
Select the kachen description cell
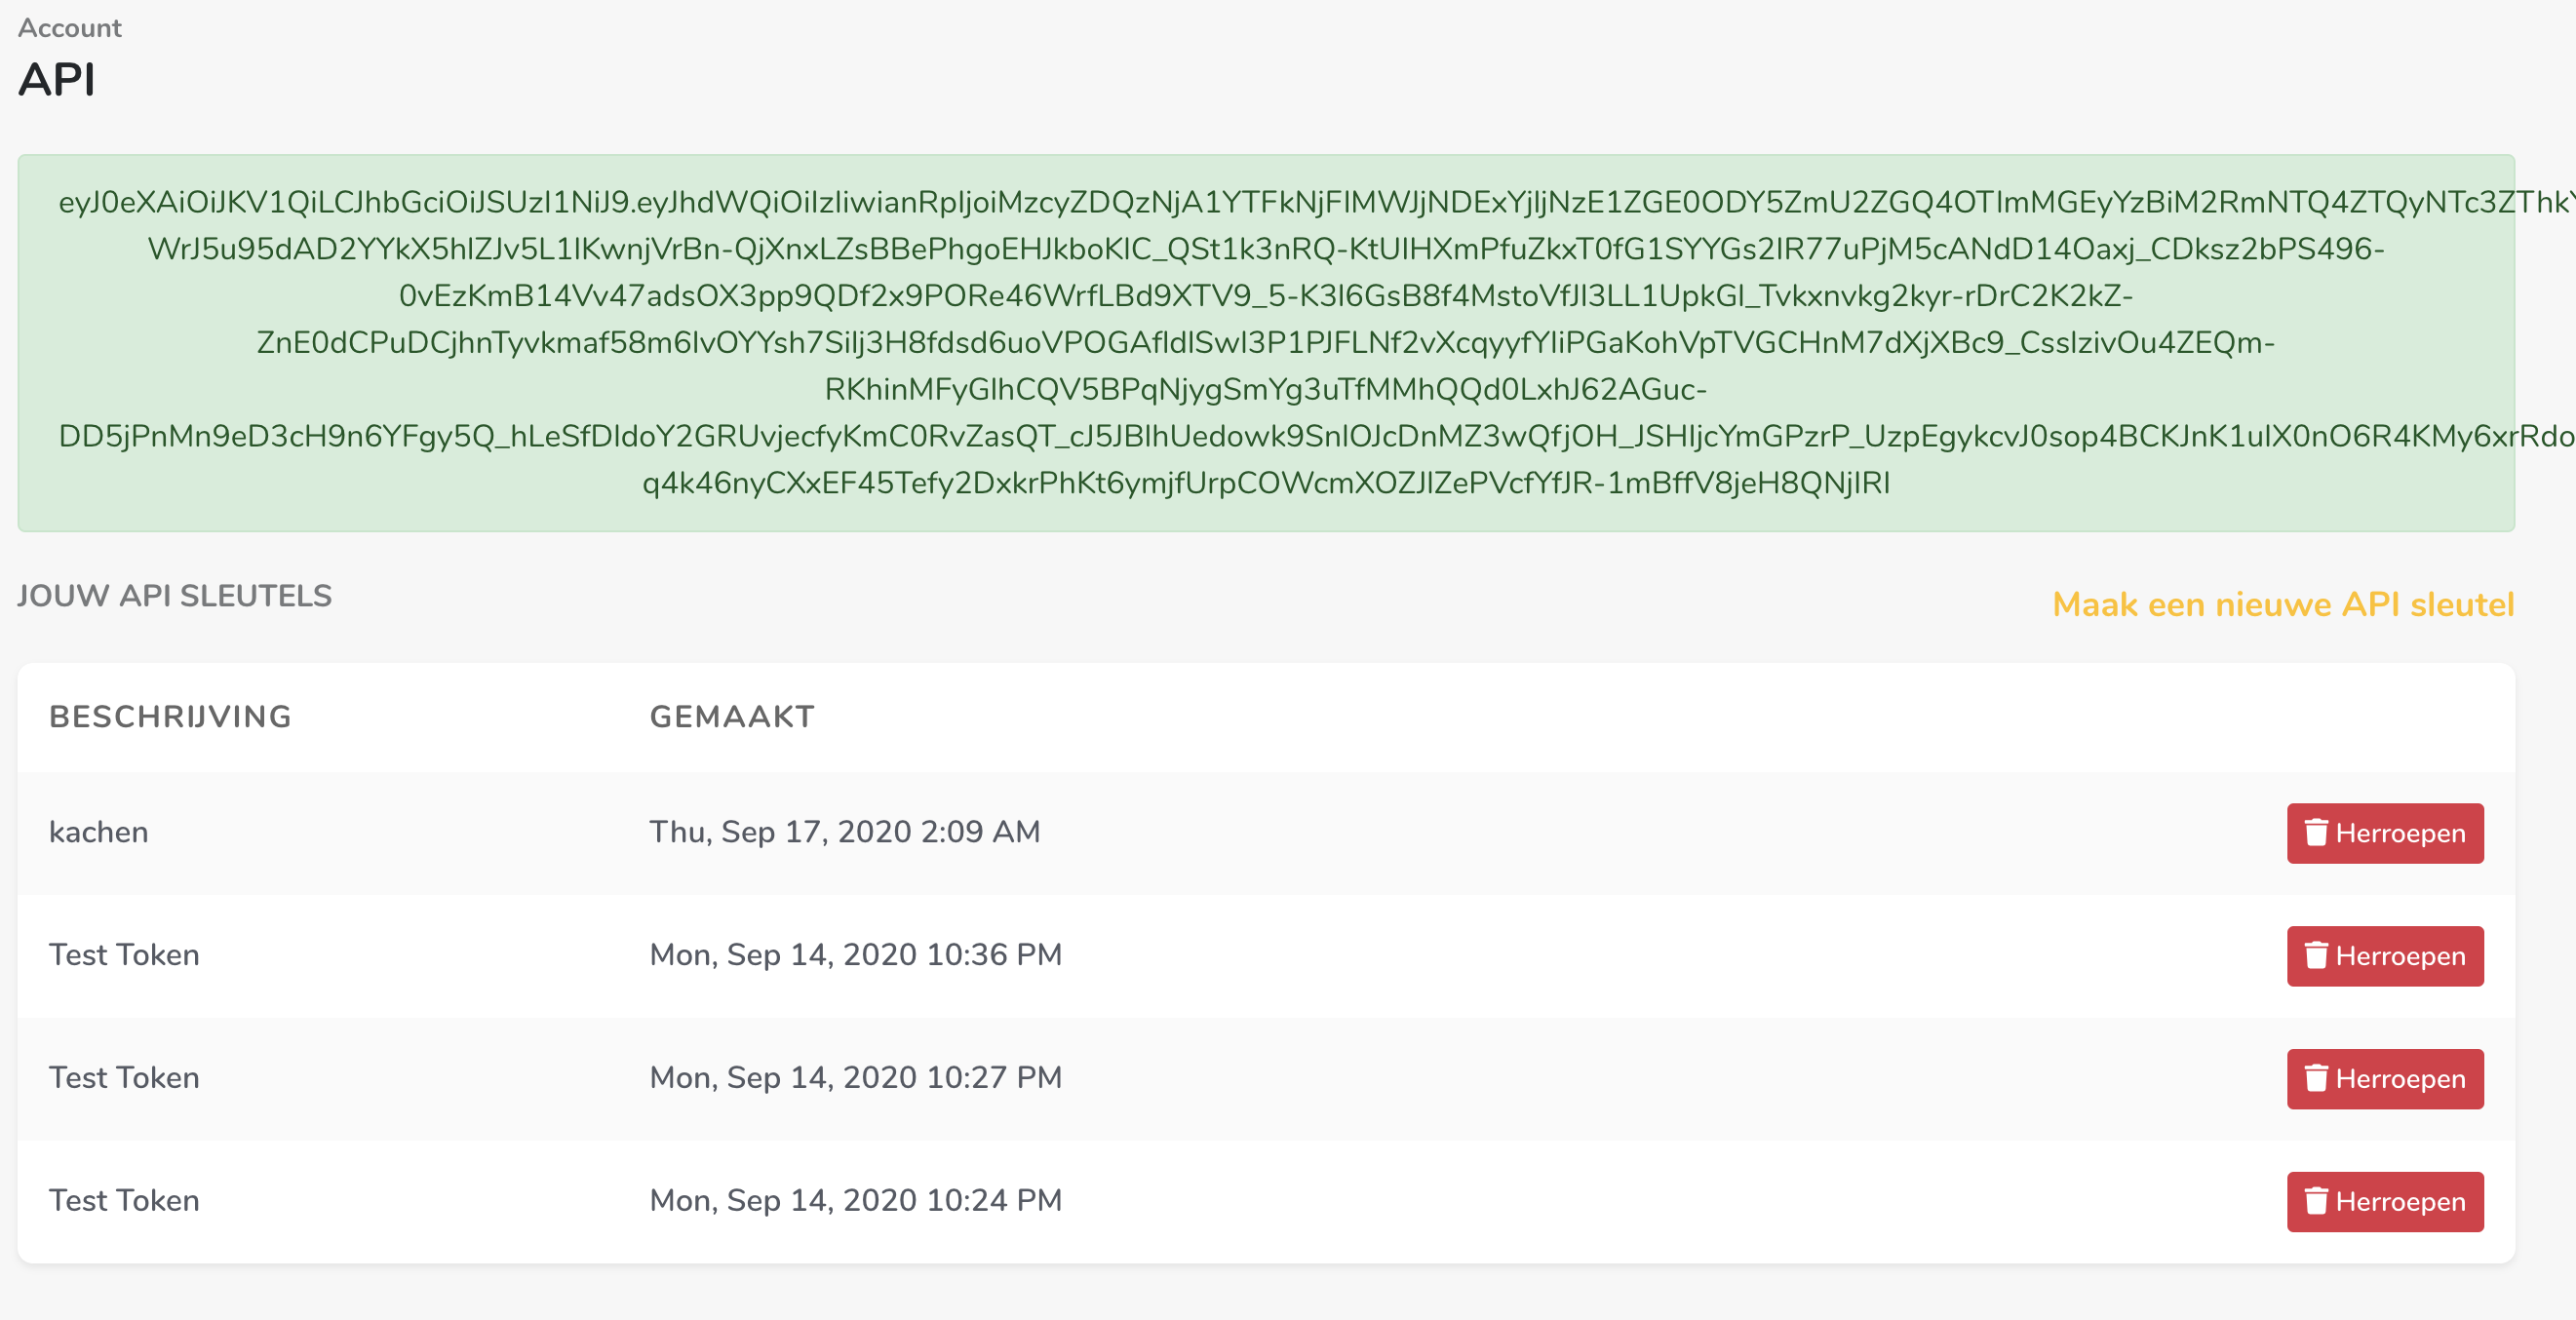pyautogui.click(x=99, y=832)
